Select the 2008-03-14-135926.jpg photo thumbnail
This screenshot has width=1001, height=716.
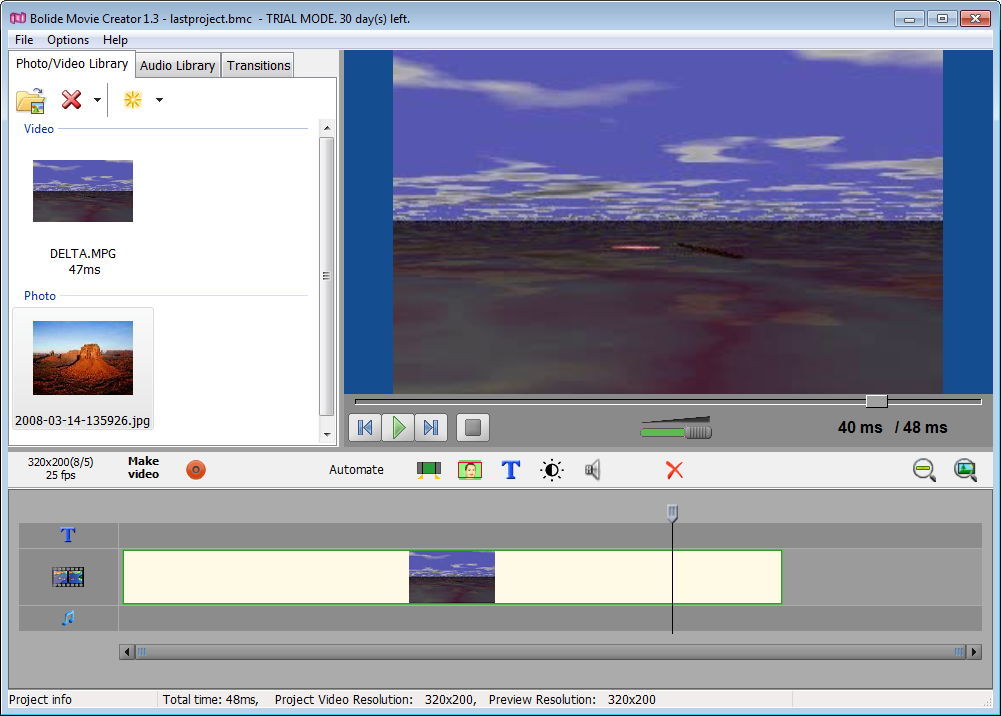click(x=83, y=357)
